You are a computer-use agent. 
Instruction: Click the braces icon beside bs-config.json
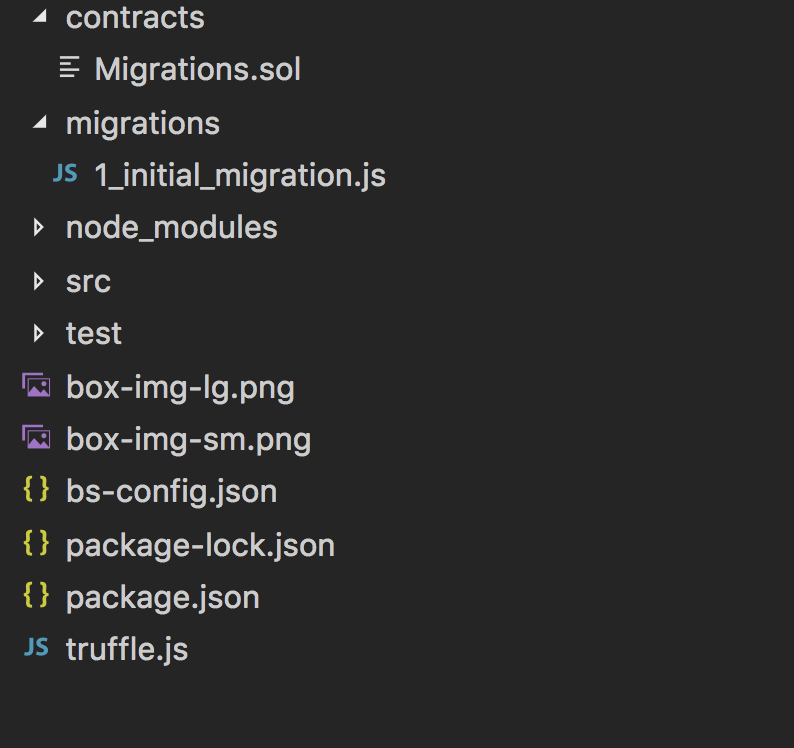[36, 490]
